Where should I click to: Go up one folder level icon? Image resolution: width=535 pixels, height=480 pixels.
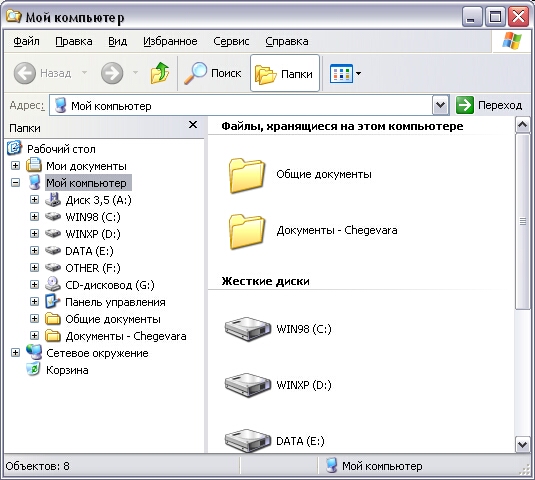[160, 73]
